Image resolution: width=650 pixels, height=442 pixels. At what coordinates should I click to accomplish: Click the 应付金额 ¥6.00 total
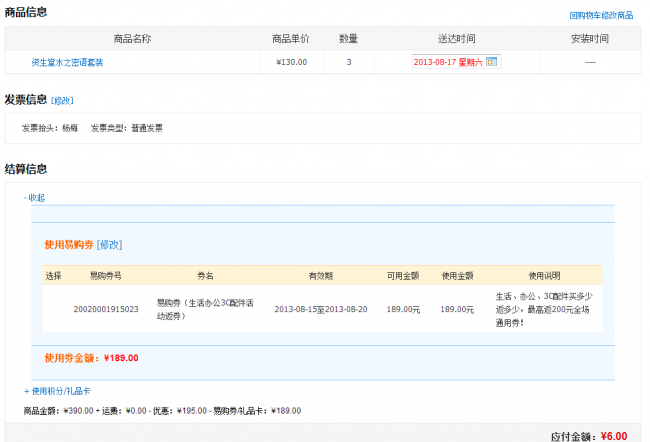coord(589,436)
